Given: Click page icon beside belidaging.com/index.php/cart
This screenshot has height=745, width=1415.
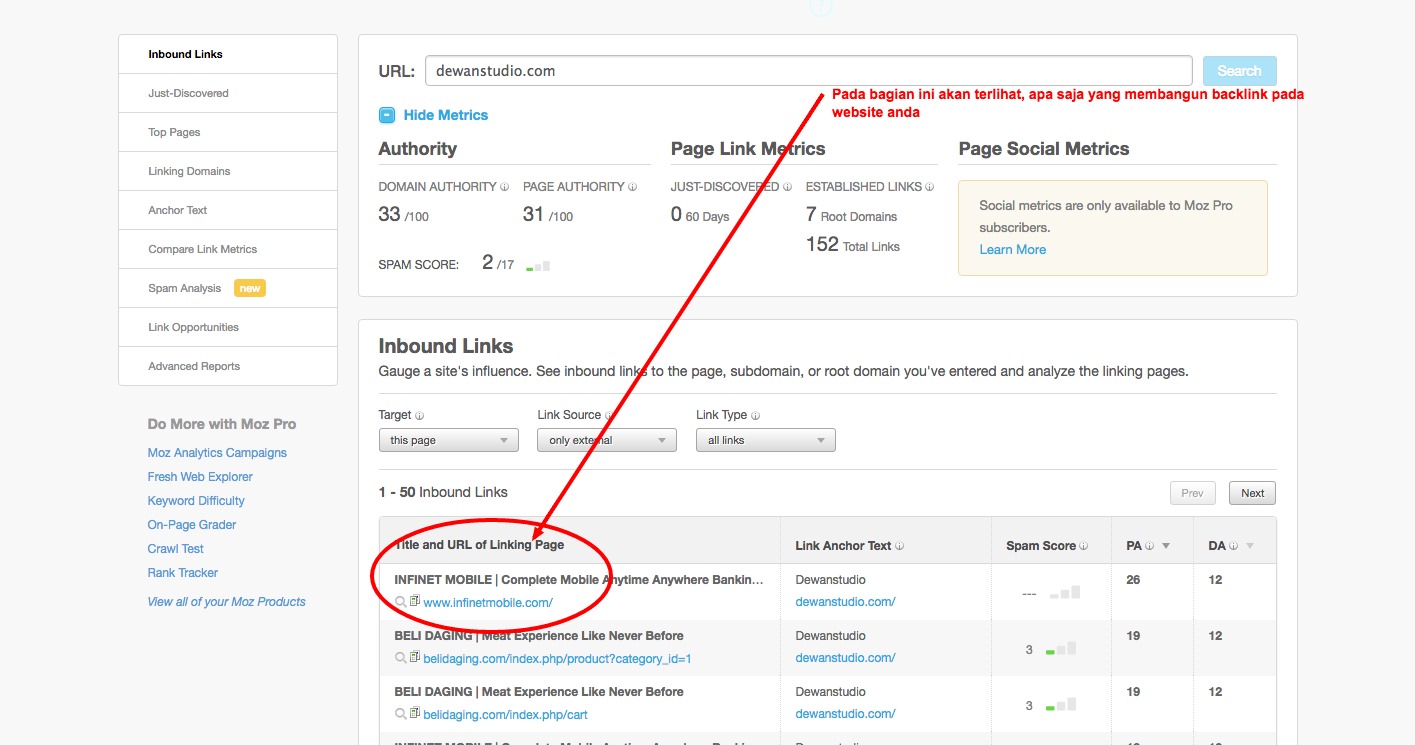Looking at the screenshot, I should pyautogui.click(x=415, y=714).
